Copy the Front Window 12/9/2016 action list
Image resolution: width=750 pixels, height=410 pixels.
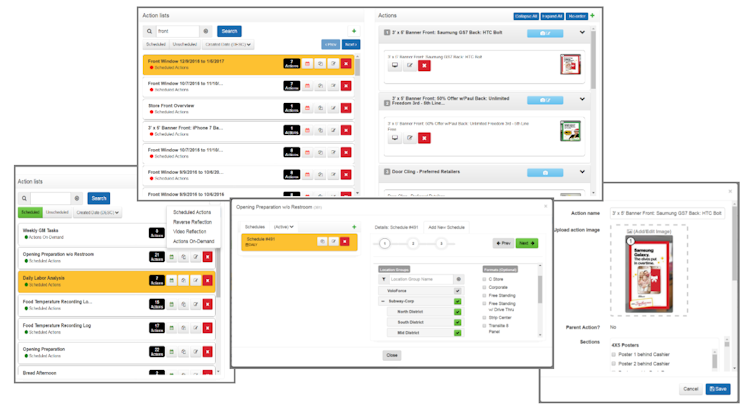tap(320, 64)
